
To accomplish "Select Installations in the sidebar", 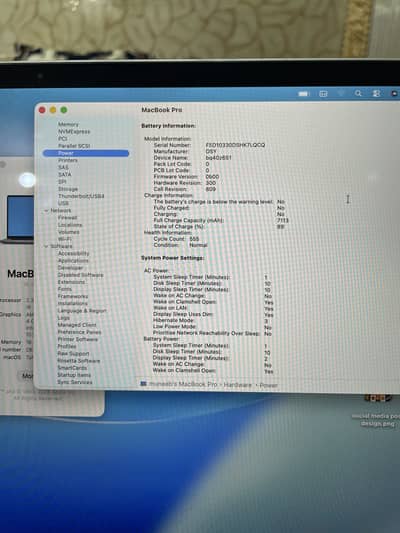I will pyautogui.click(x=72, y=304).
